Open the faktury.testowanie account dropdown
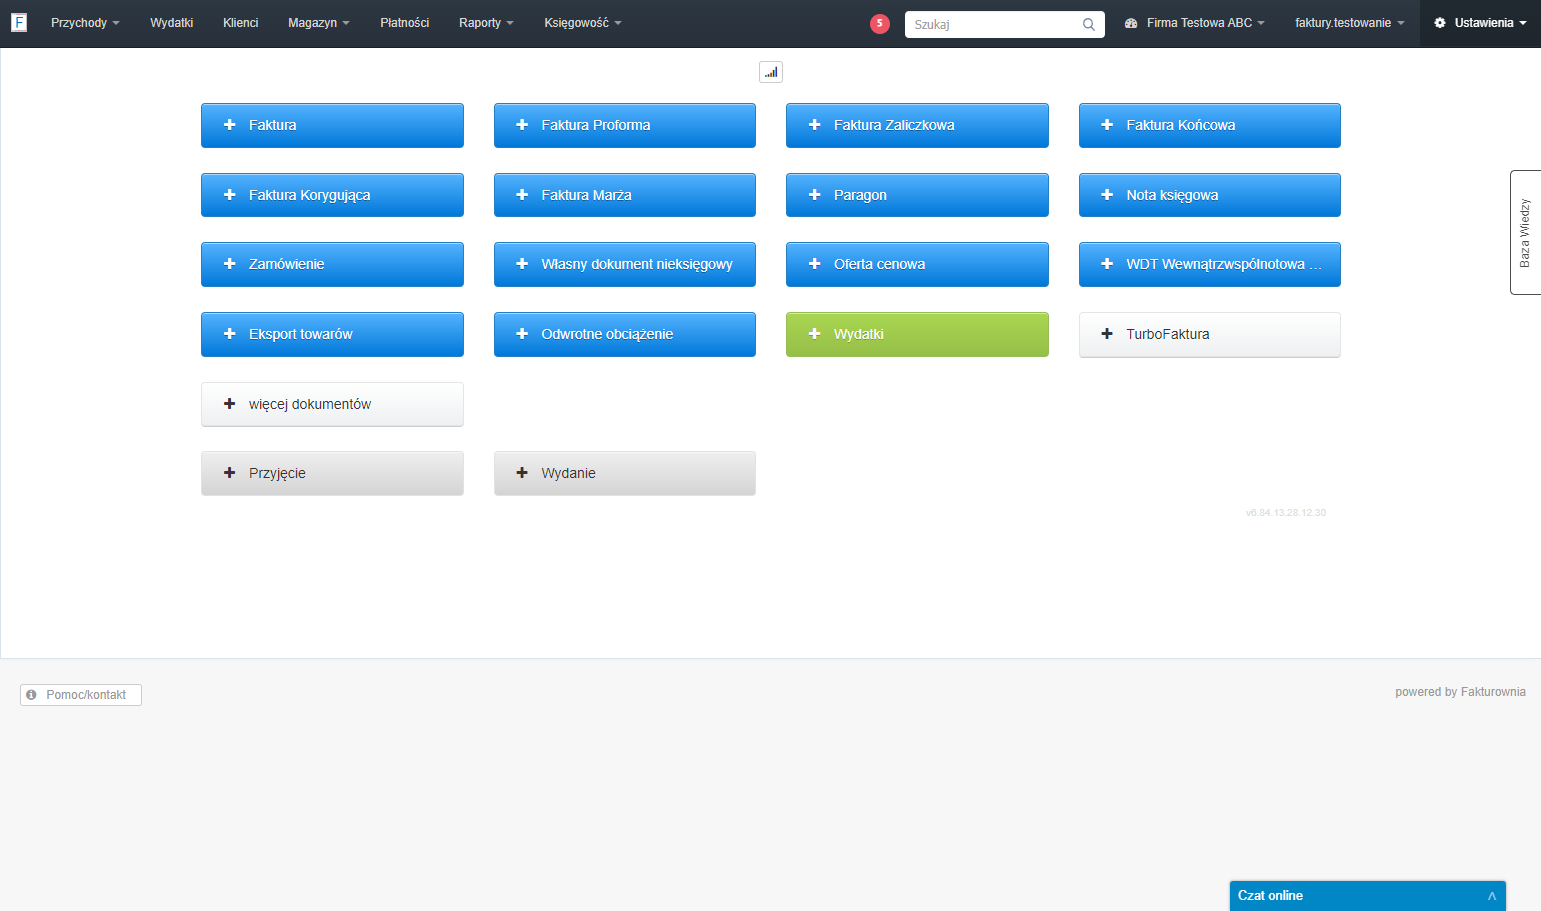Image resolution: width=1541 pixels, height=911 pixels. pyautogui.click(x=1350, y=23)
